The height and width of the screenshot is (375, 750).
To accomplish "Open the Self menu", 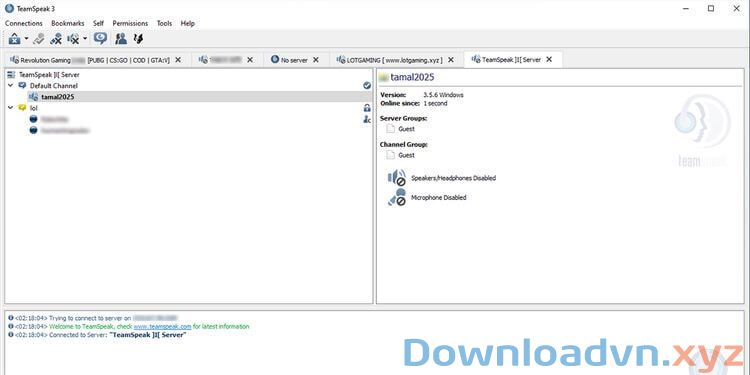I will [x=99, y=23].
